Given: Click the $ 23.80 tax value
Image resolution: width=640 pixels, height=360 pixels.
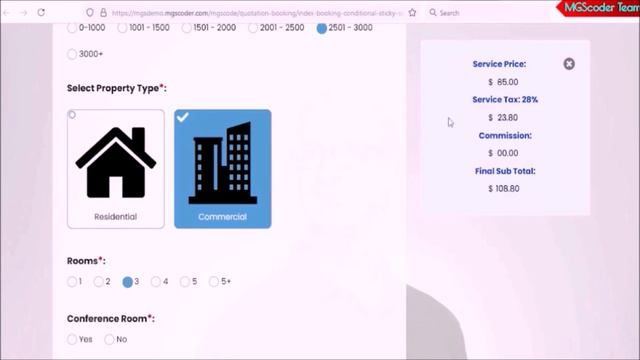Looking at the screenshot, I should tap(503, 118).
